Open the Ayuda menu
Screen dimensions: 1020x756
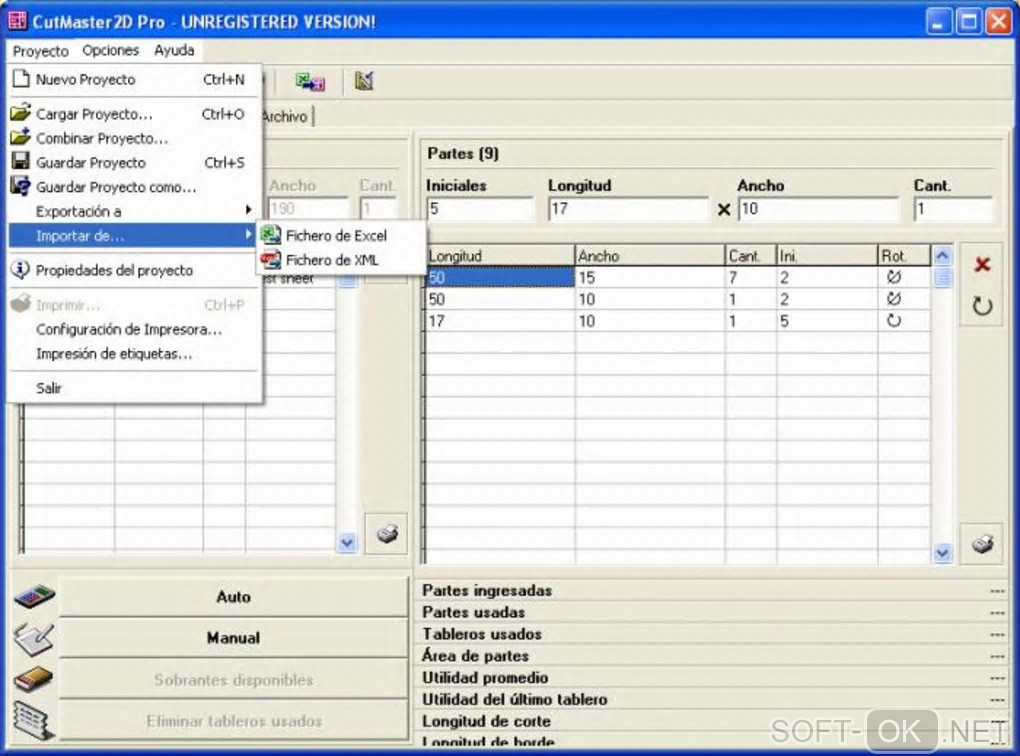click(174, 50)
